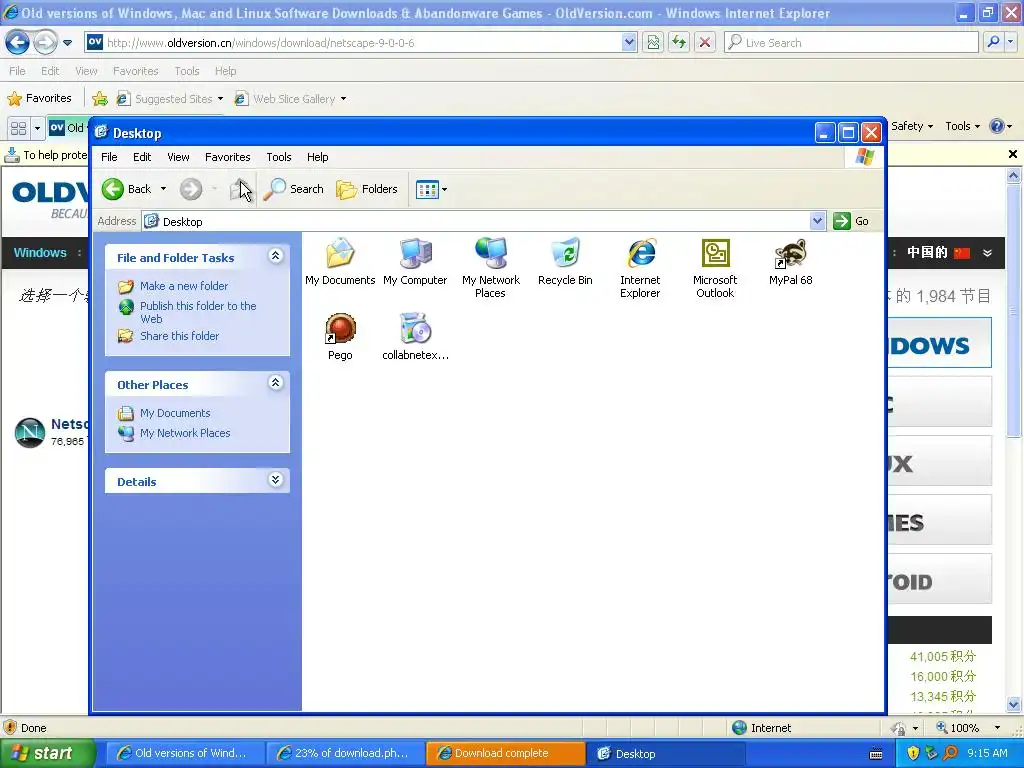
Task: Open My Network Places under Other Places
Action: [x=185, y=433]
